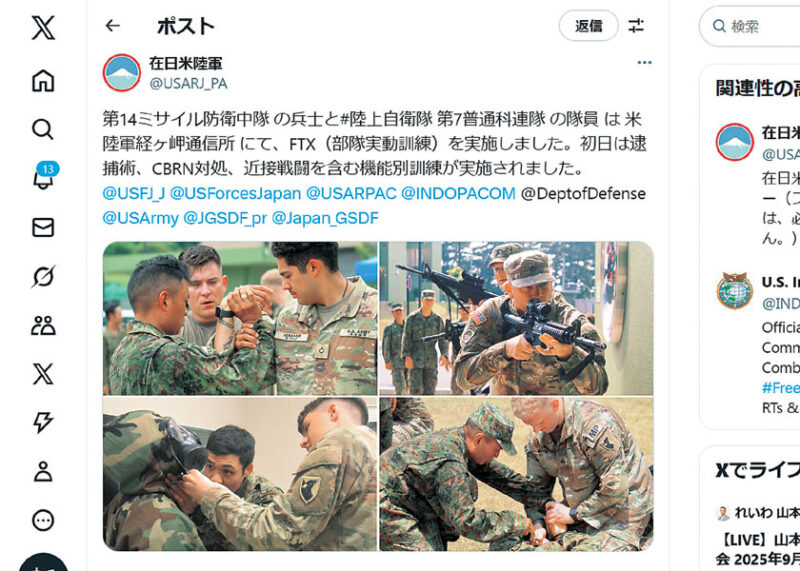800x571 pixels.
Task: Open the More circle icon in sidebar
Action: click(43, 520)
